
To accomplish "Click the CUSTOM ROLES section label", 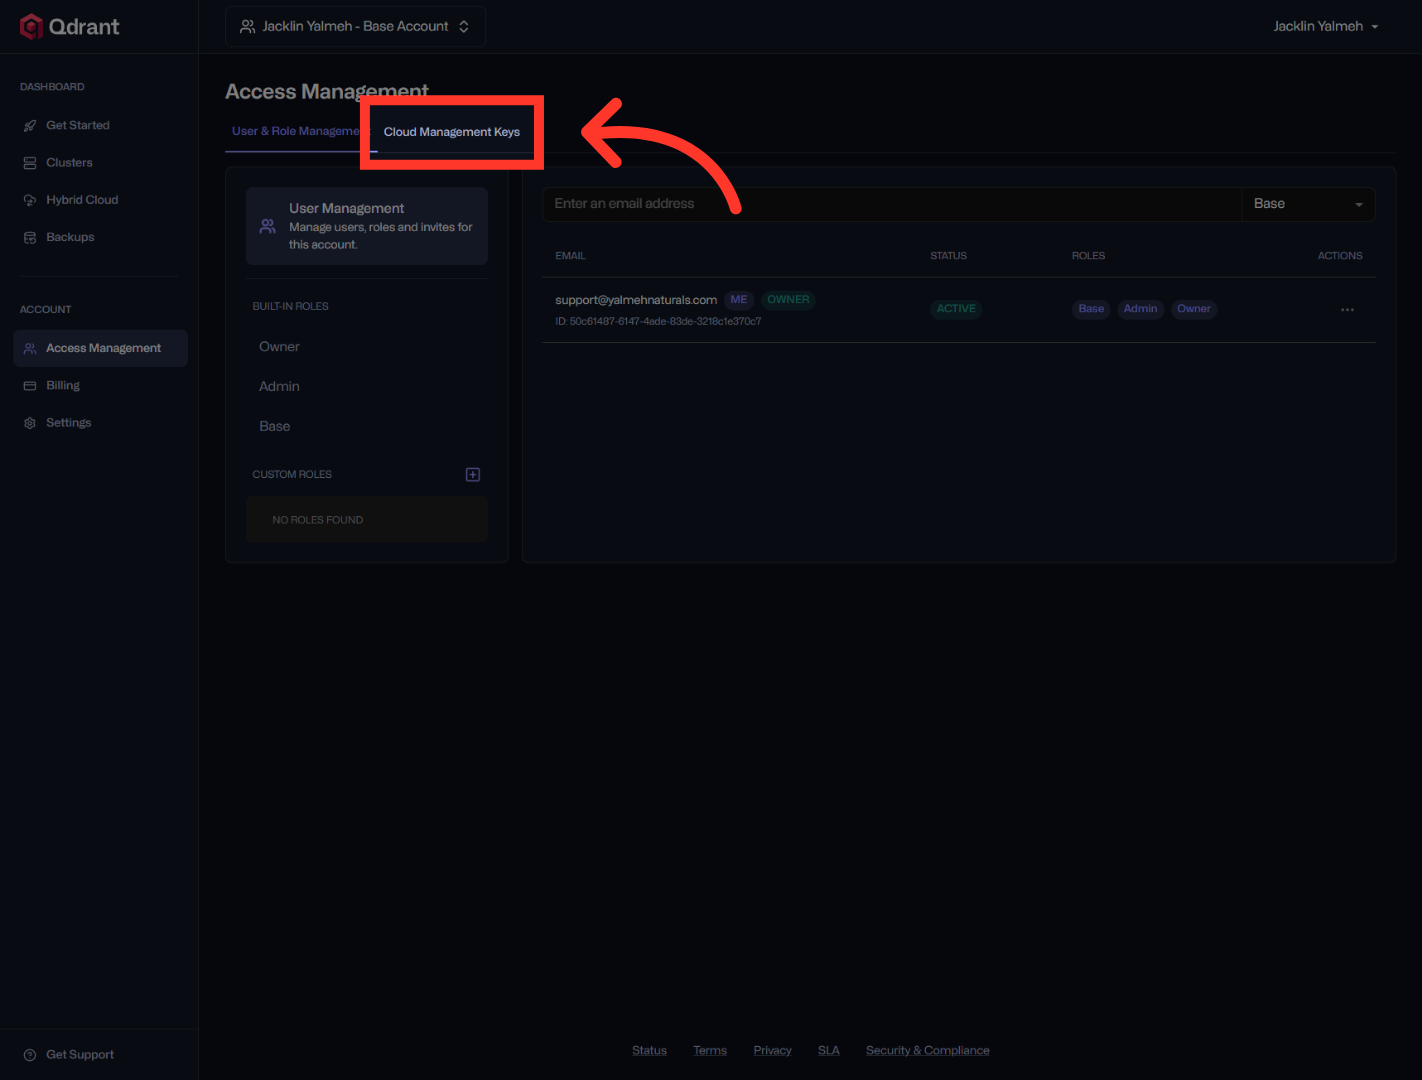I will click(x=292, y=474).
